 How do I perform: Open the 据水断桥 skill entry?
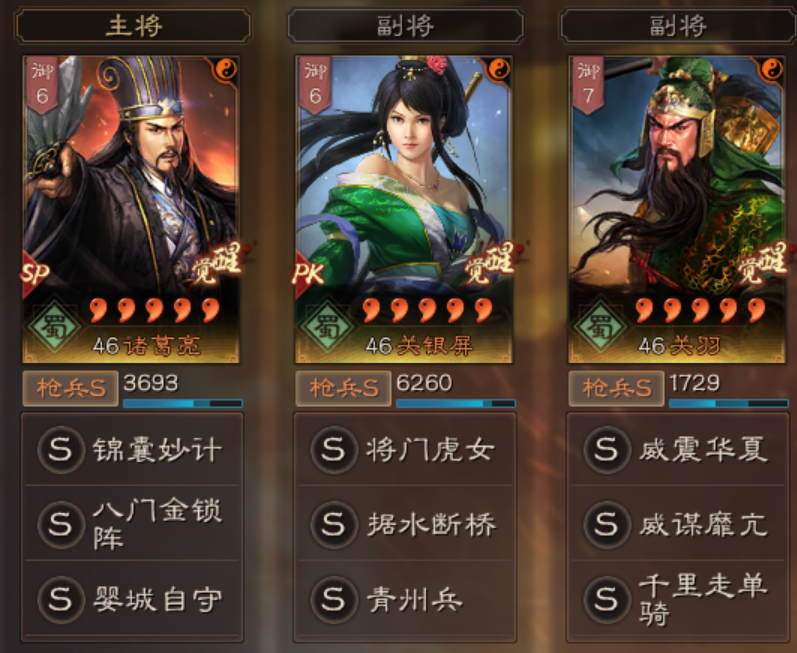pyautogui.click(x=405, y=523)
